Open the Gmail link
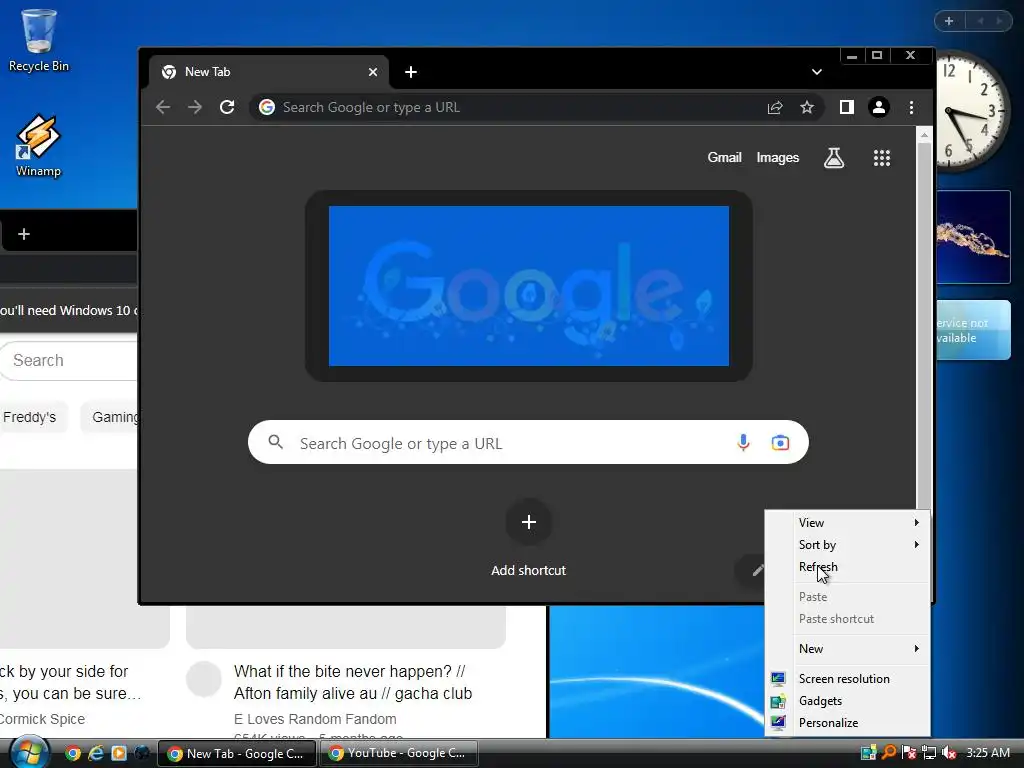The height and width of the screenshot is (768, 1024). point(724,157)
